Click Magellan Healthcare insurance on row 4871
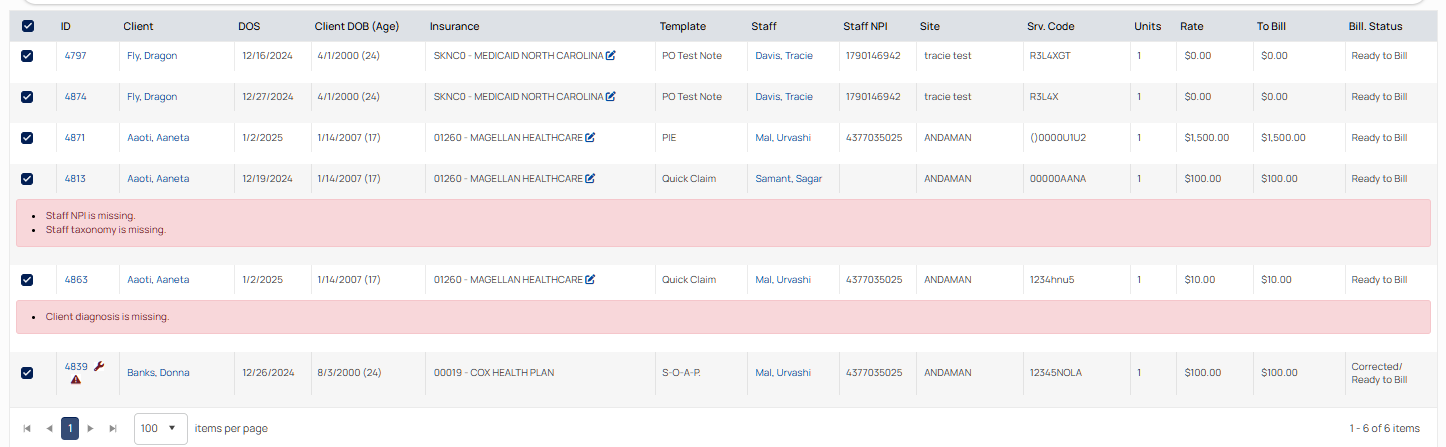Image resolution: width=1446 pixels, height=447 pixels. [508, 138]
